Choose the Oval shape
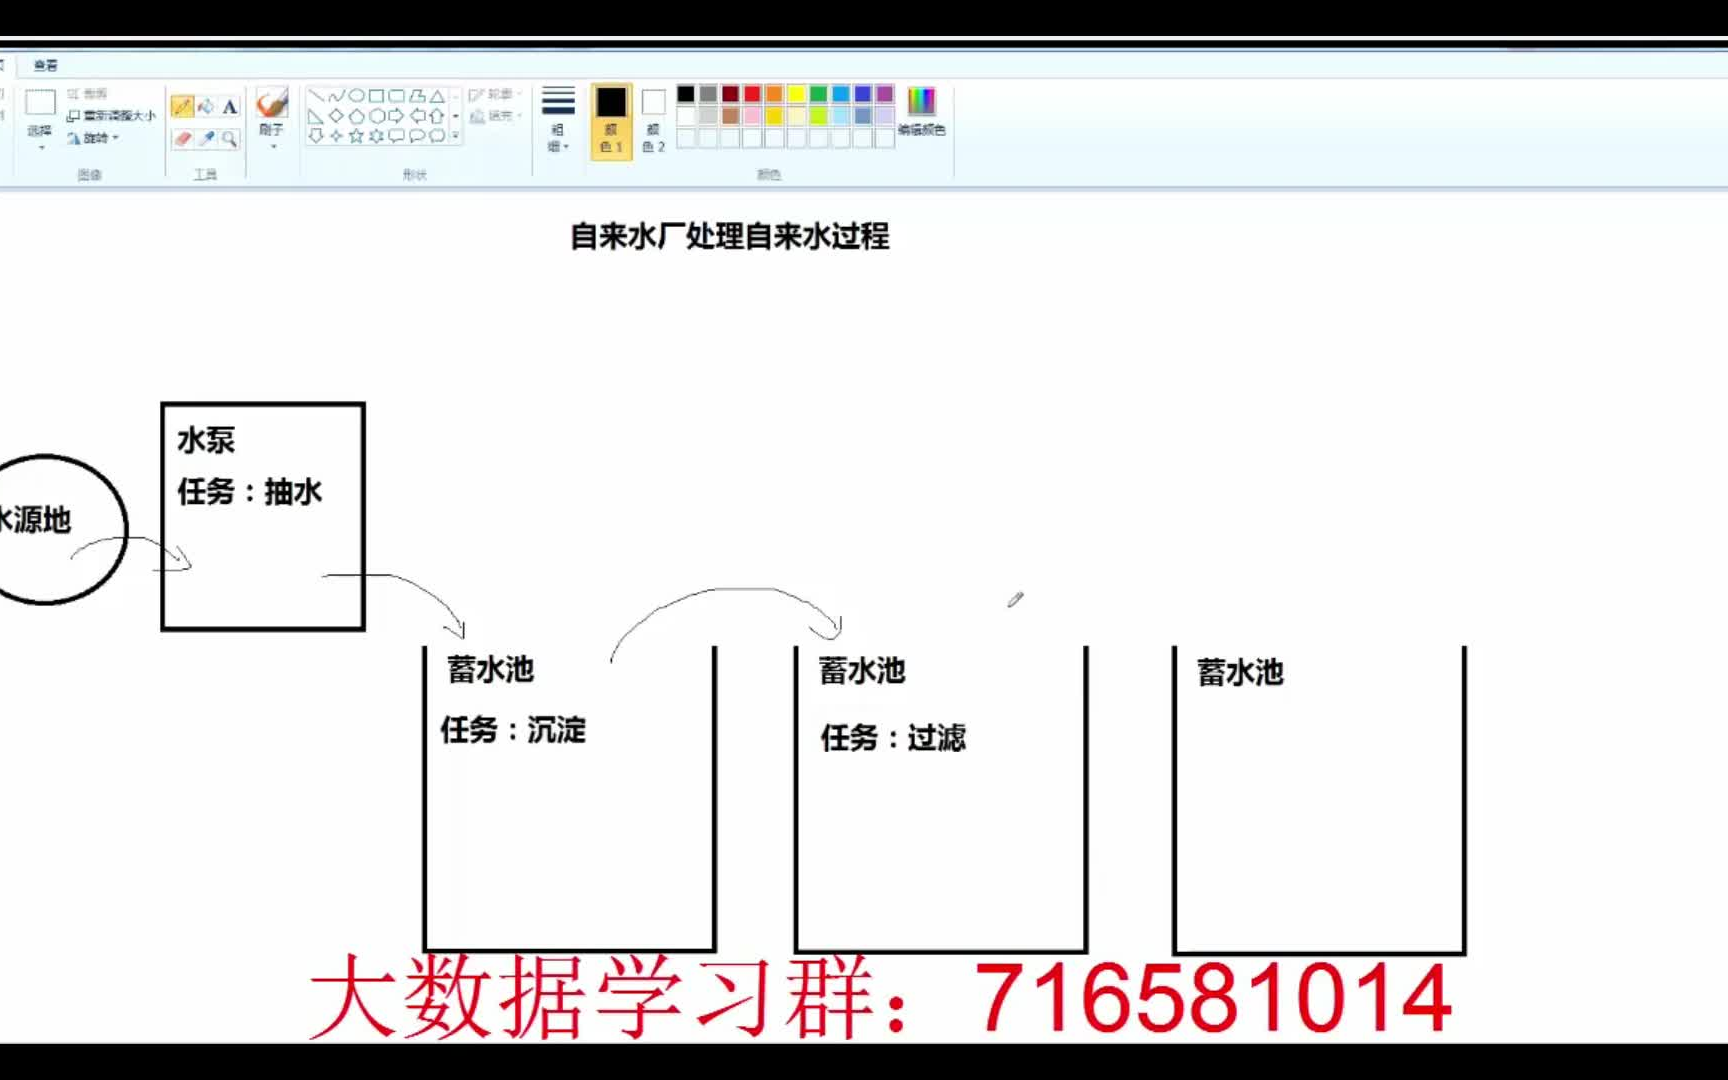Viewport: 1728px width, 1080px height. point(356,96)
